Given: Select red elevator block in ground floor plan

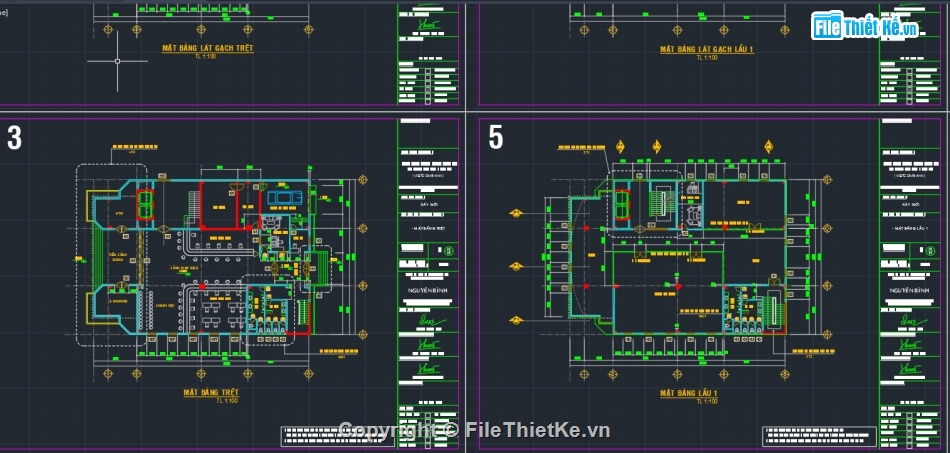Looking at the screenshot, I should [145, 204].
